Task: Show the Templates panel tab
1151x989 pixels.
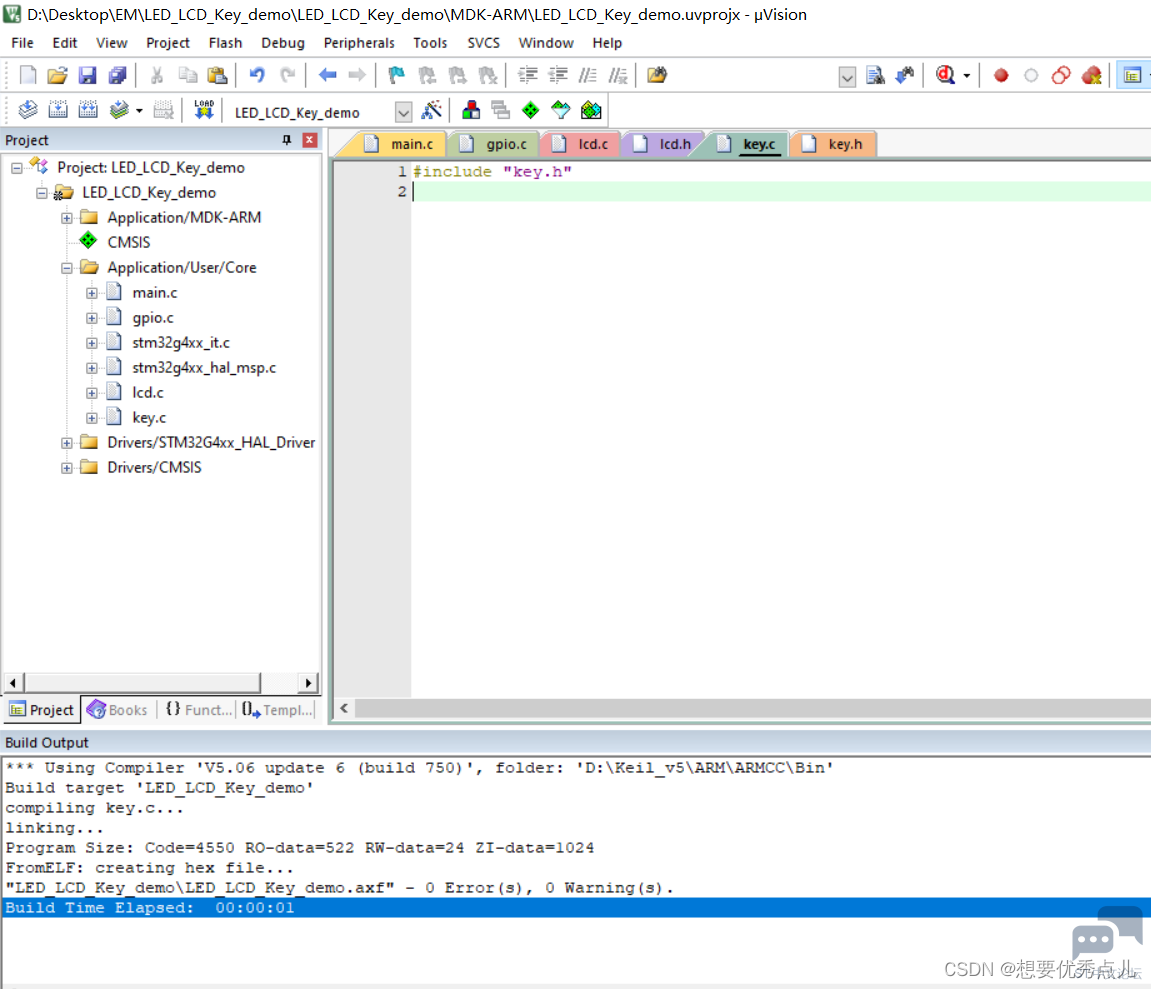Action: click(277, 710)
